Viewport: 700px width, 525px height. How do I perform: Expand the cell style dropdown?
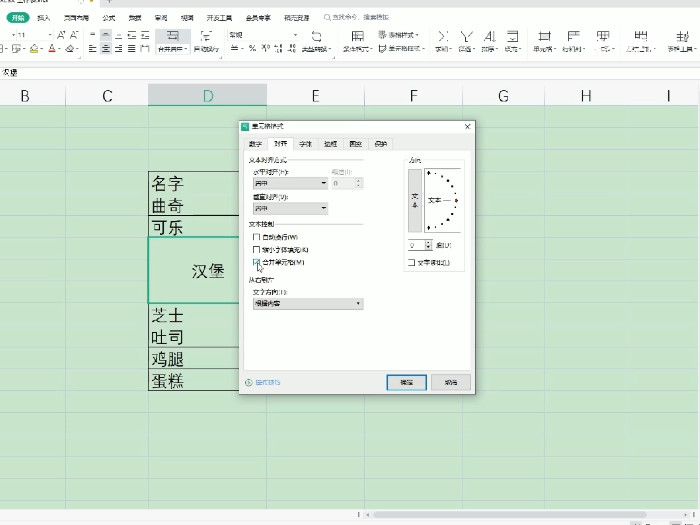(422, 49)
